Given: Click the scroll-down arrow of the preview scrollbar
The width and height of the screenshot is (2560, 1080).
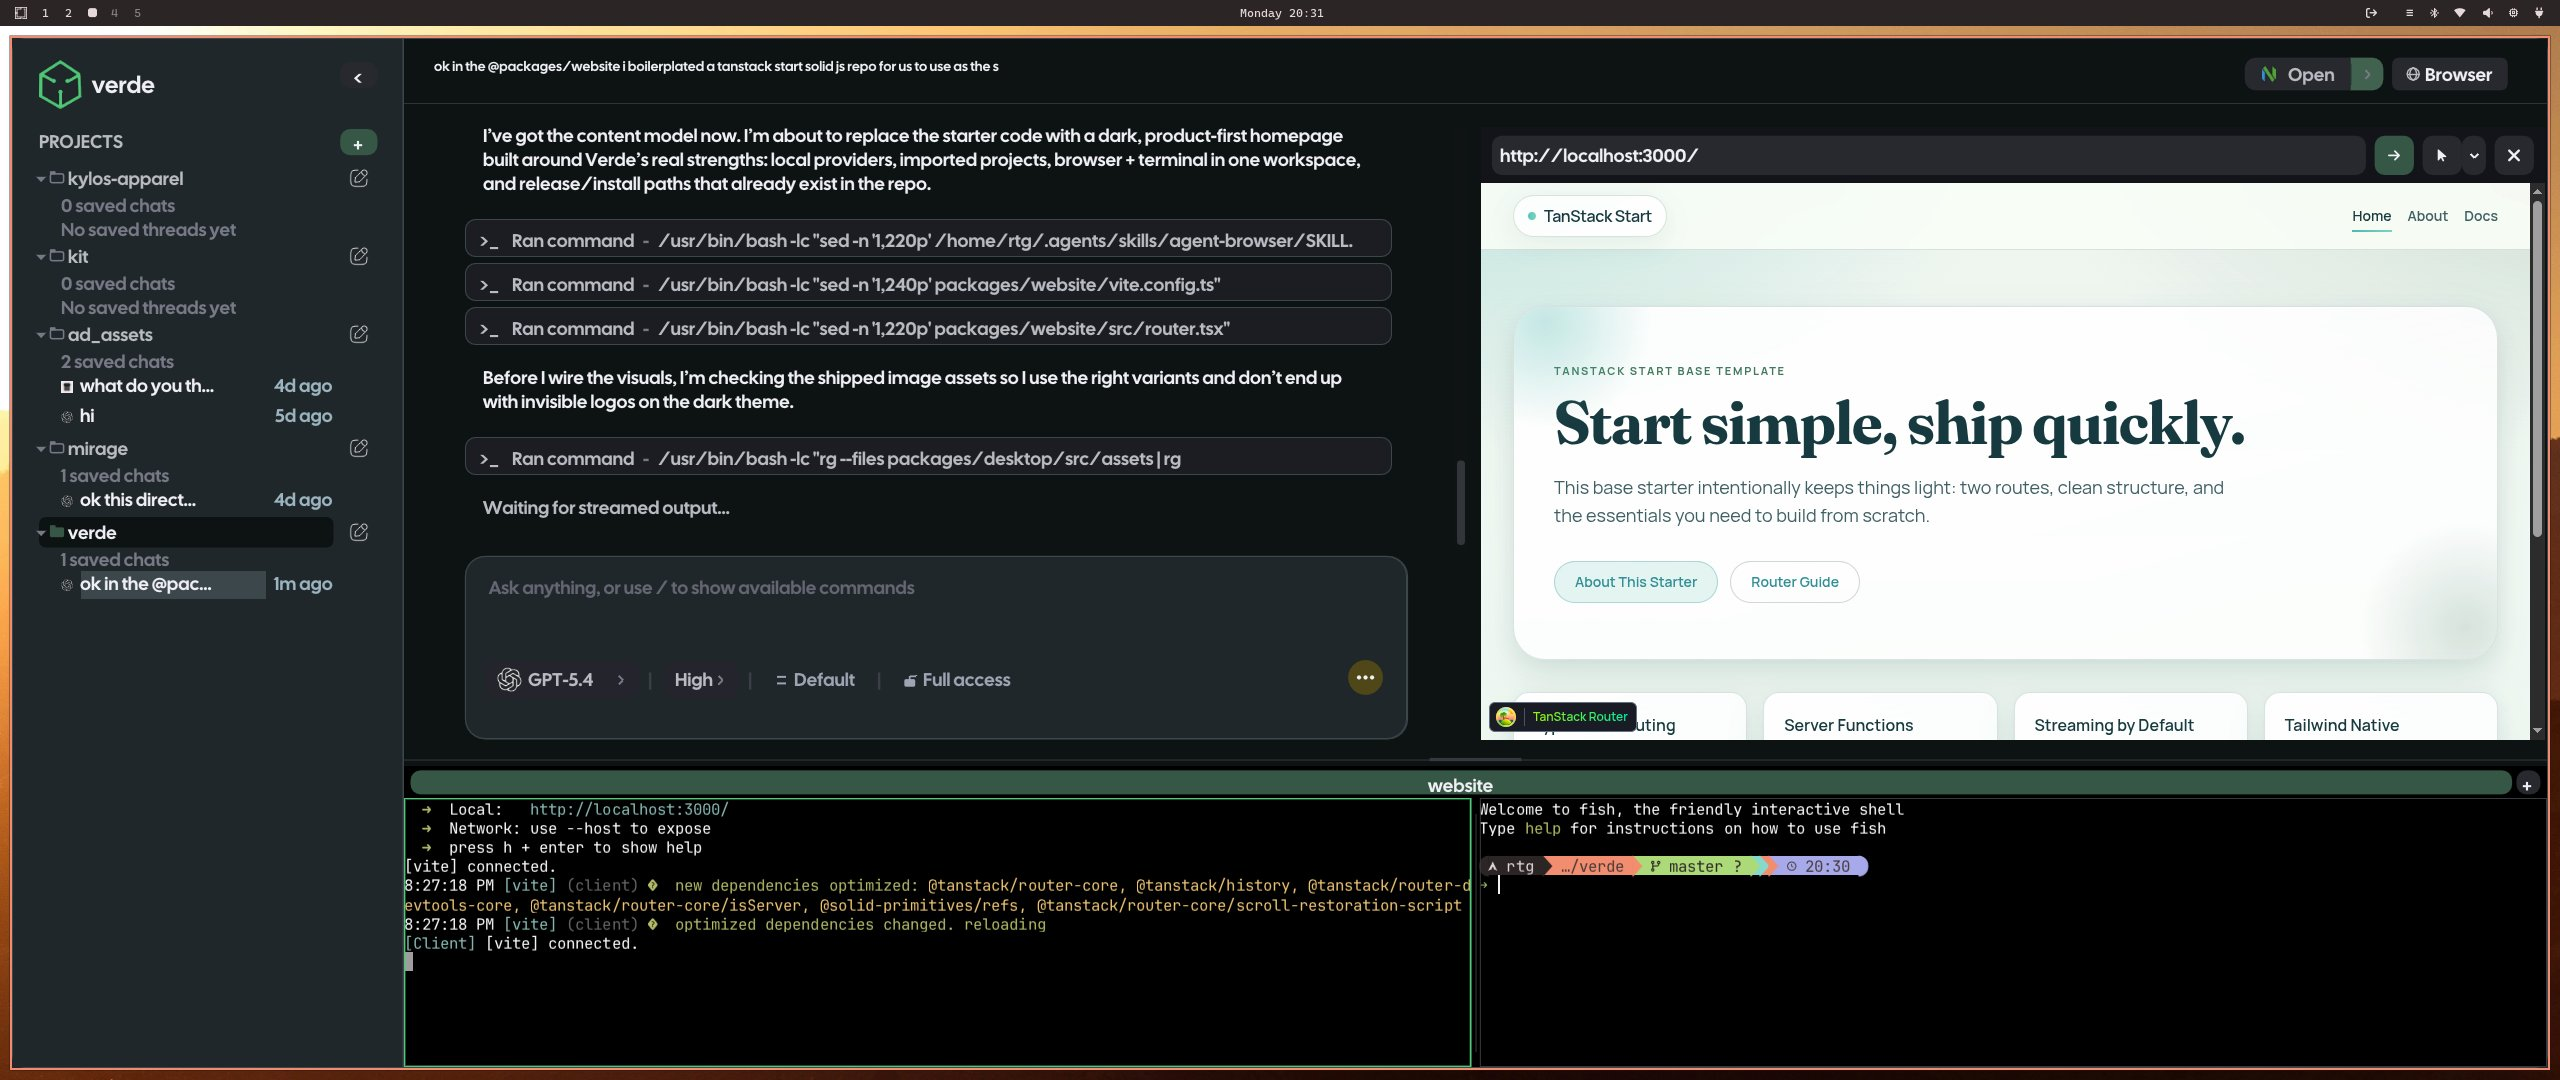Looking at the screenshot, I should click(2537, 731).
